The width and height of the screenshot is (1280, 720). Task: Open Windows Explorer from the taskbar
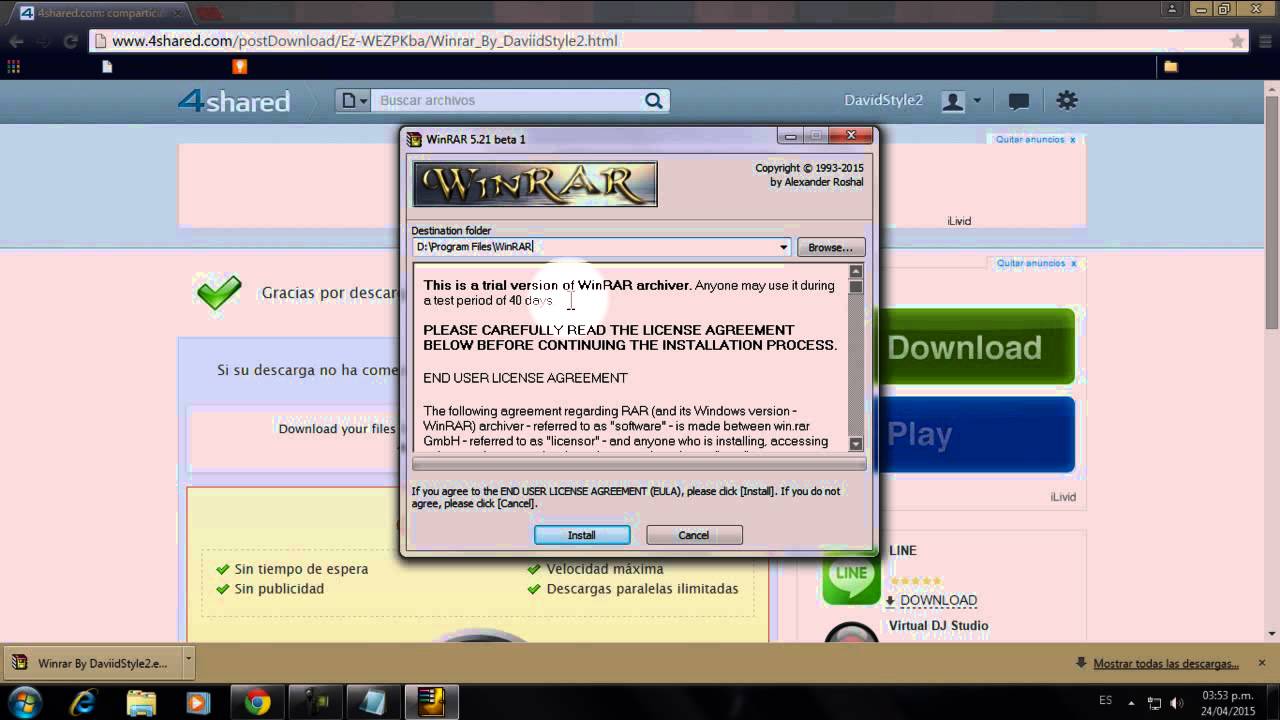pyautogui.click(x=141, y=702)
